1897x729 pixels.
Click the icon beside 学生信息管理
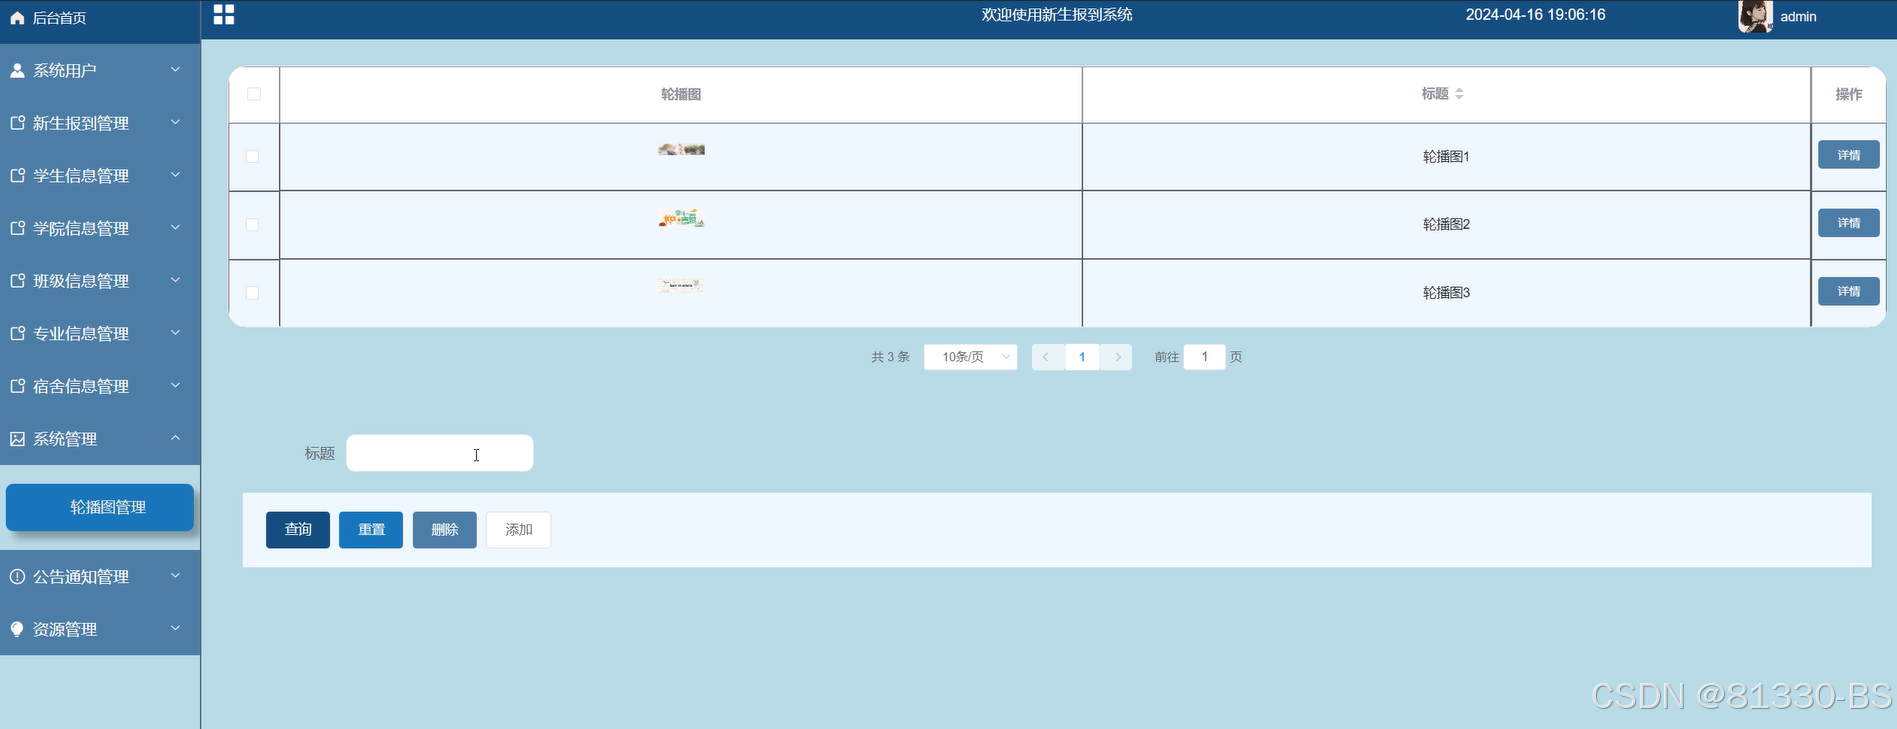(17, 175)
